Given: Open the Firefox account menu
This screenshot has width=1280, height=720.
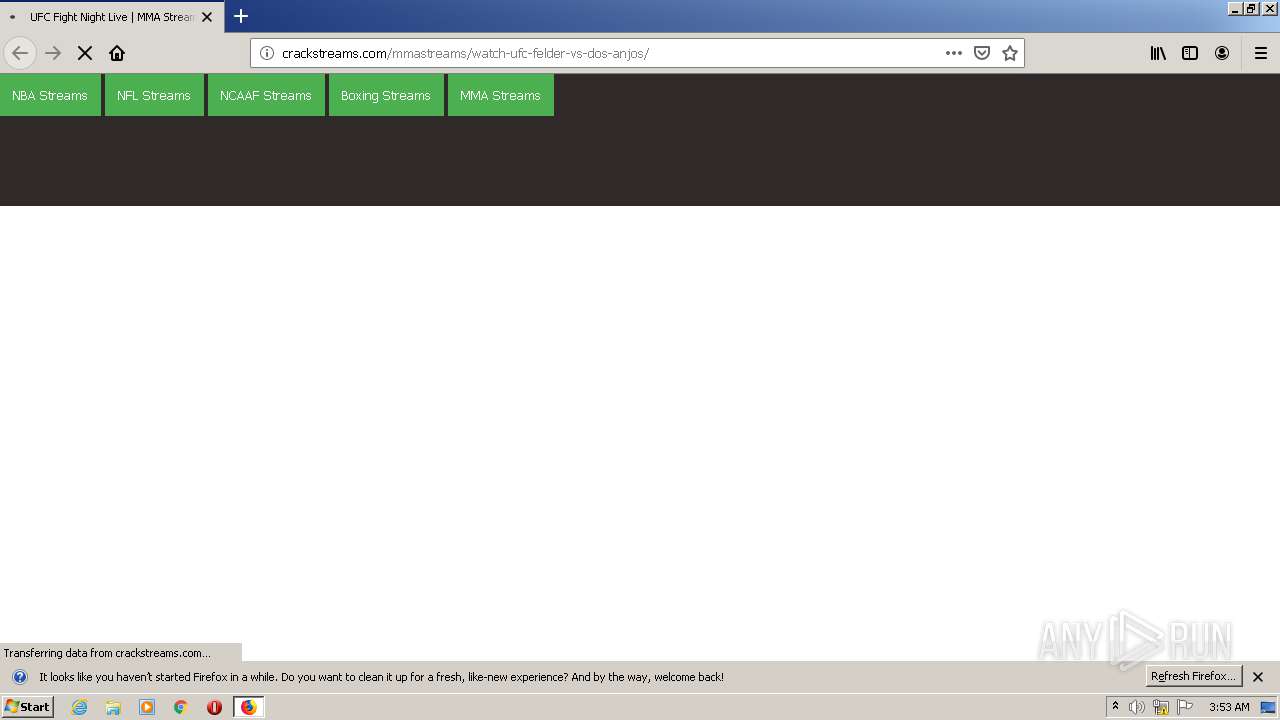Looking at the screenshot, I should pos(1222,53).
